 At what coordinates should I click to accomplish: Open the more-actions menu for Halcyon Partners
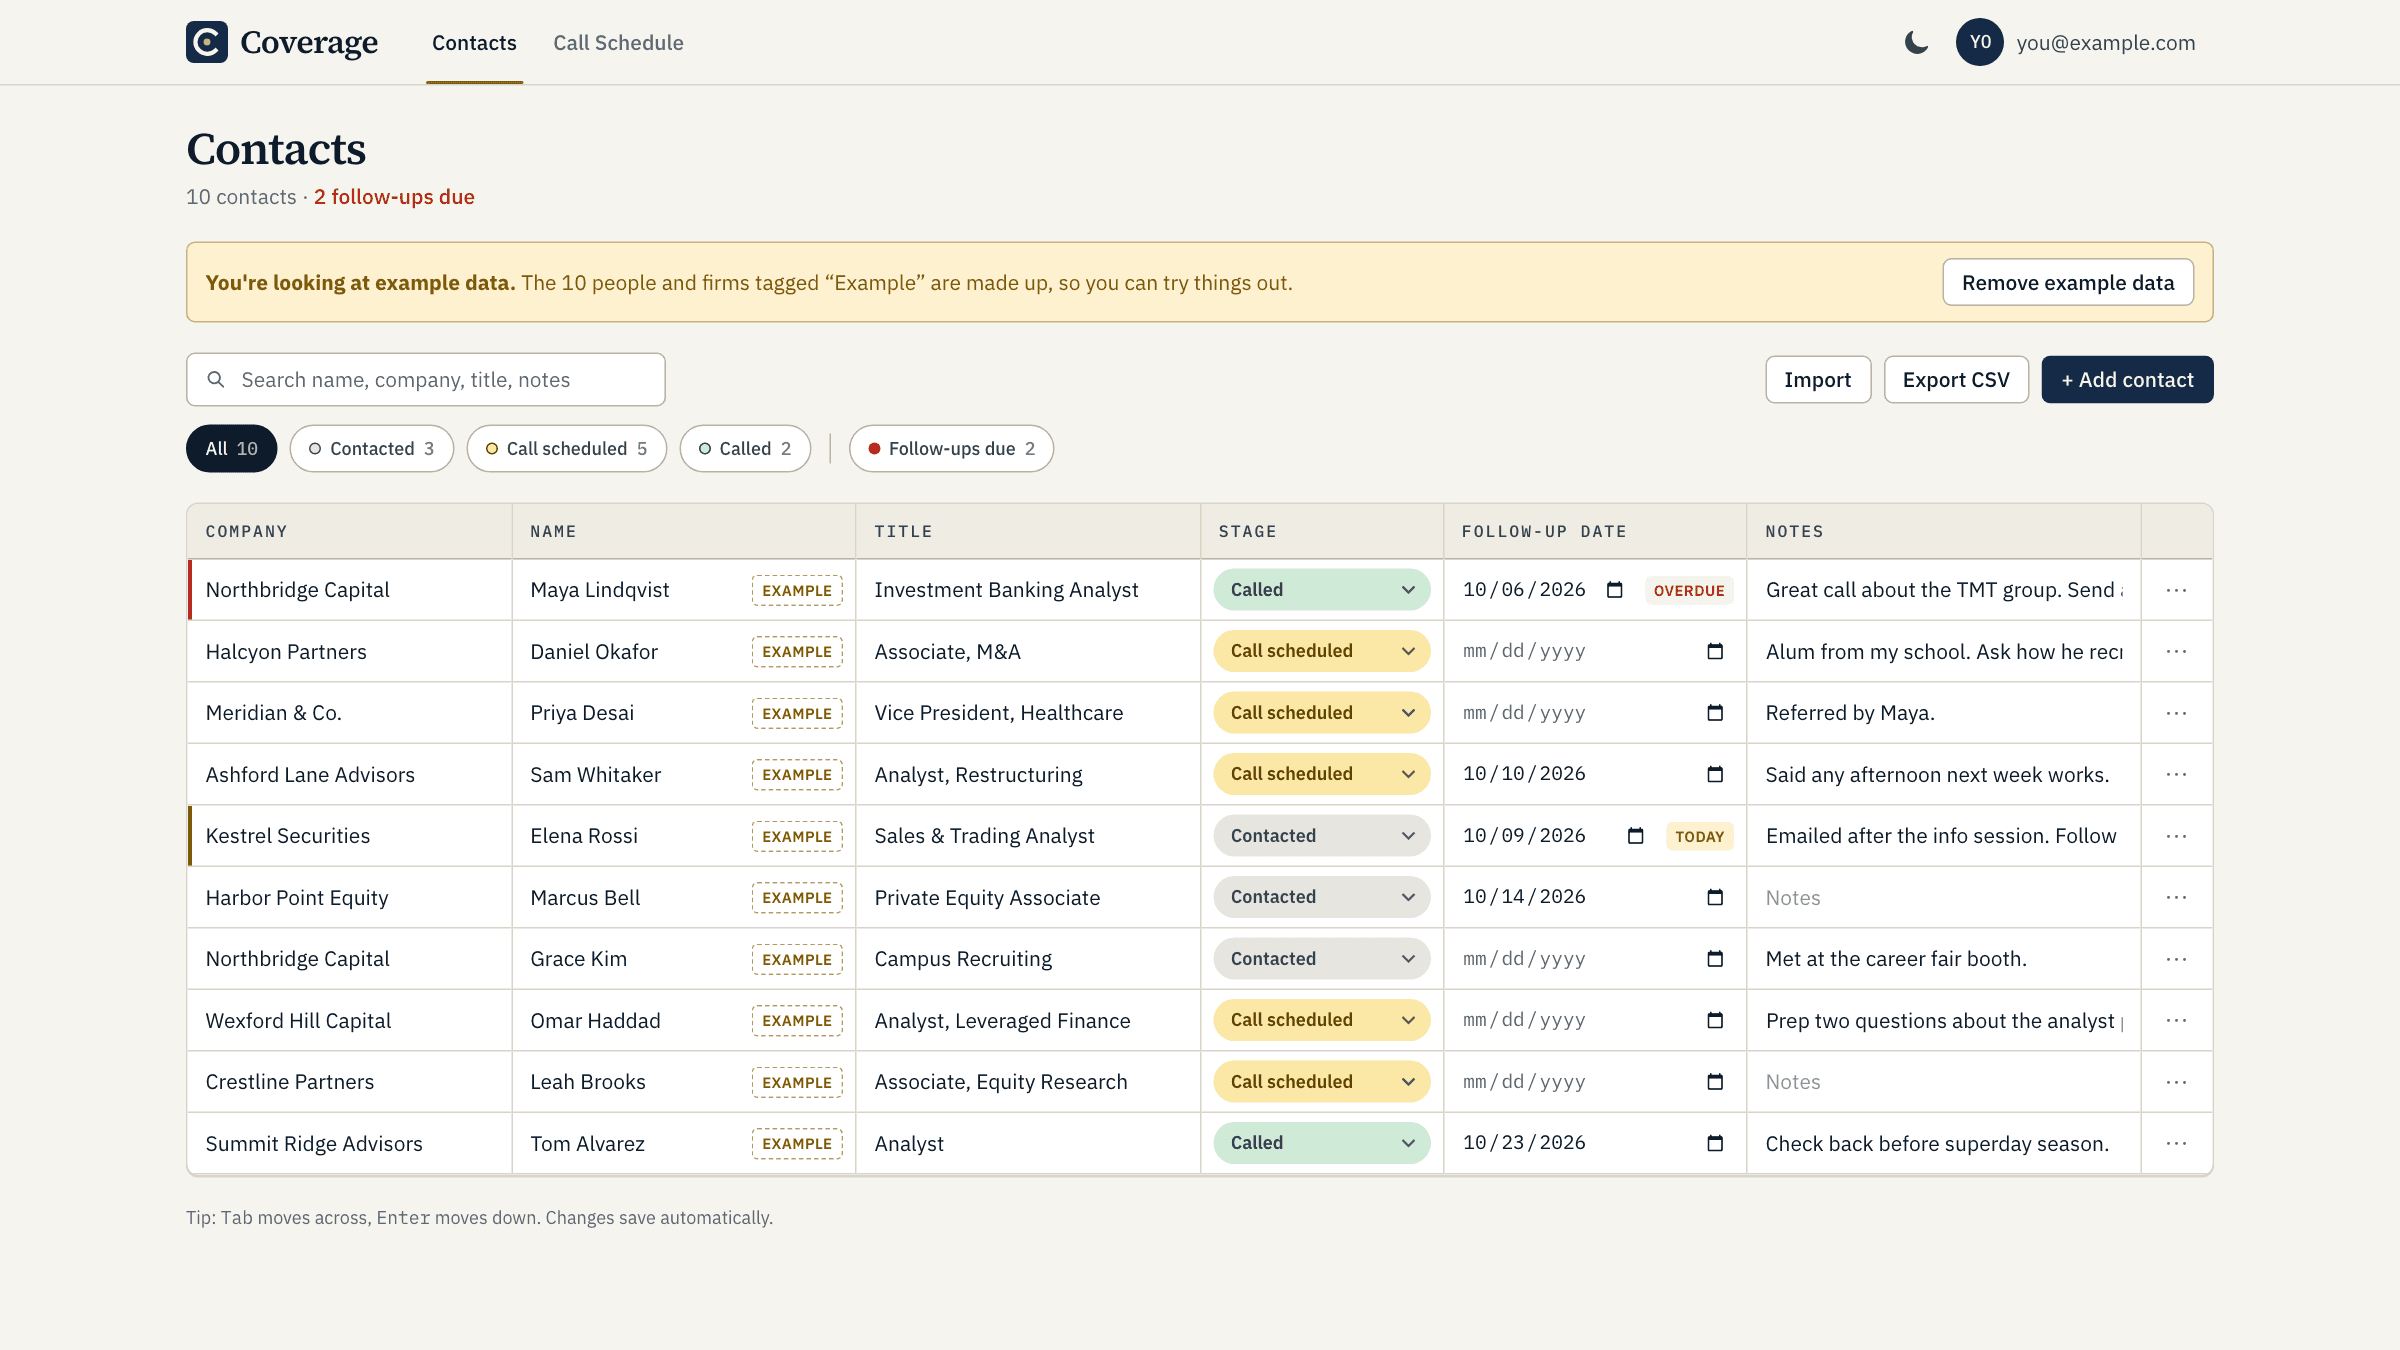pyautogui.click(x=2176, y=651)
